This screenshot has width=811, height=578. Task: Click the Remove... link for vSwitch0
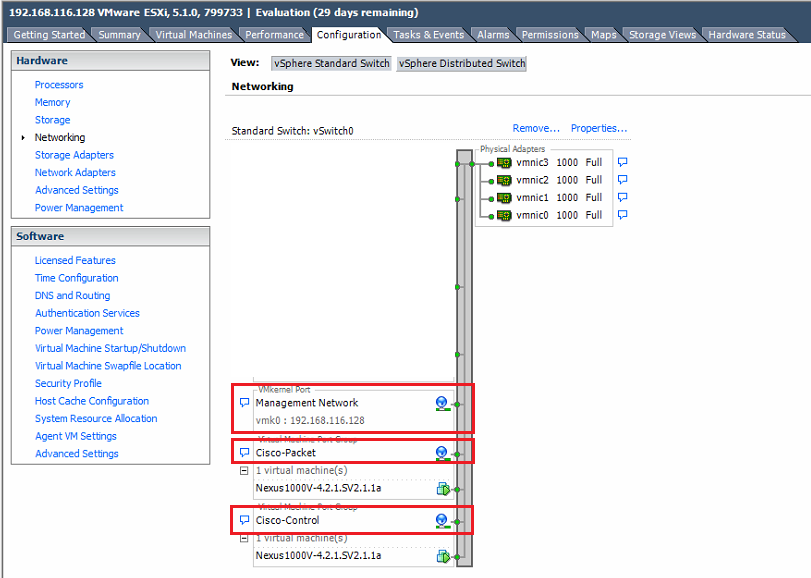tap(536, 128)
